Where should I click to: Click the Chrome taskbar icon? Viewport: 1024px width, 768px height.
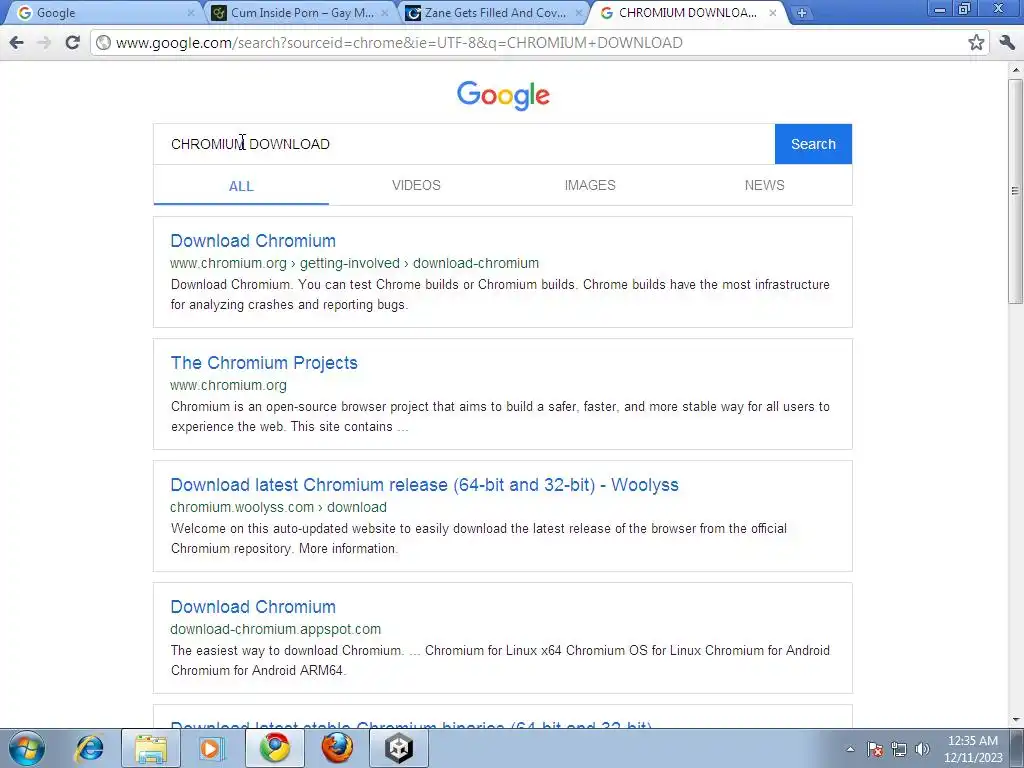pos(275,748)
